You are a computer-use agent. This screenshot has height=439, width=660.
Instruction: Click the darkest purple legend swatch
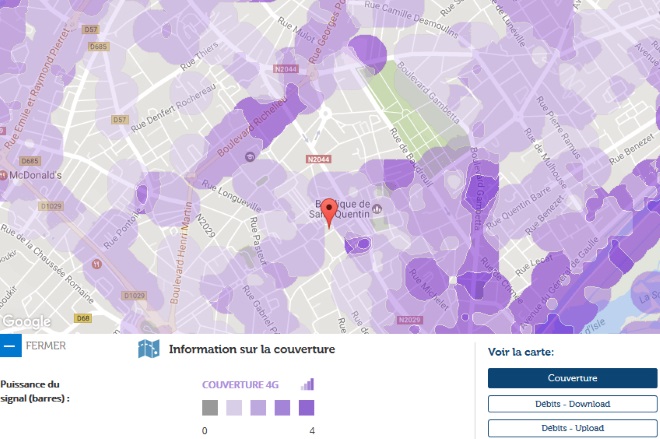(306, 408)
